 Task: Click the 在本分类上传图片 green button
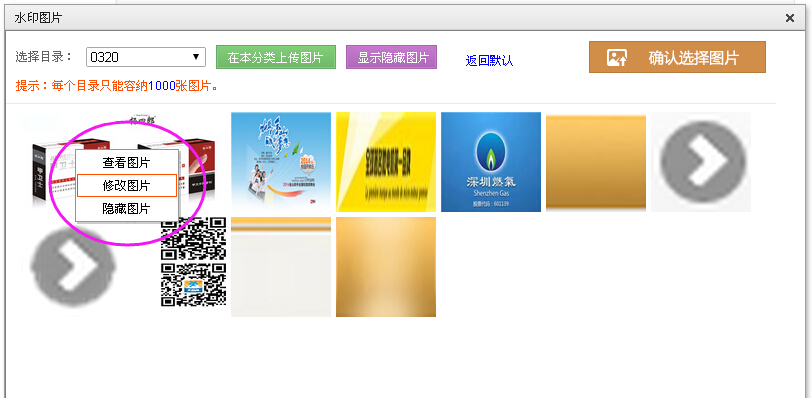(x=276, y=57)
